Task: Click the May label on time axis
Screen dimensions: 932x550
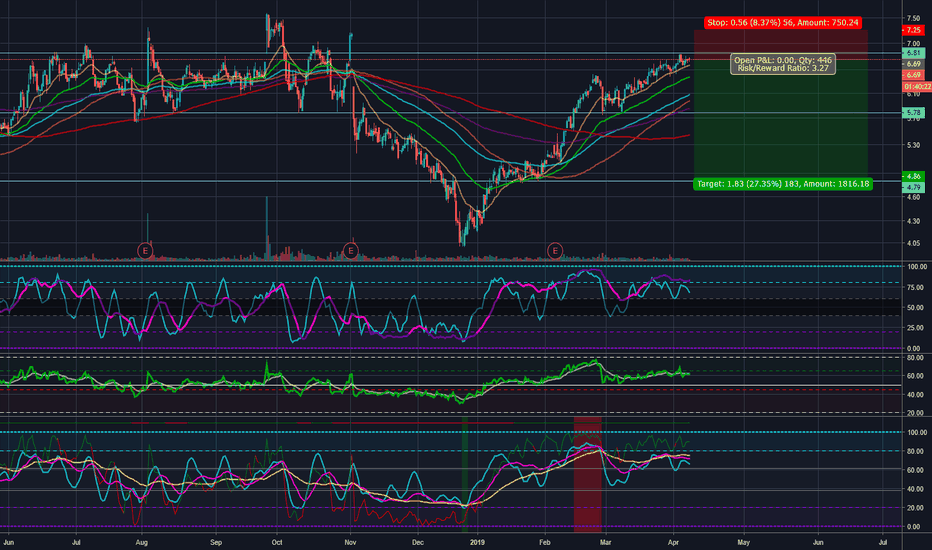Action: tap(744, 542)
